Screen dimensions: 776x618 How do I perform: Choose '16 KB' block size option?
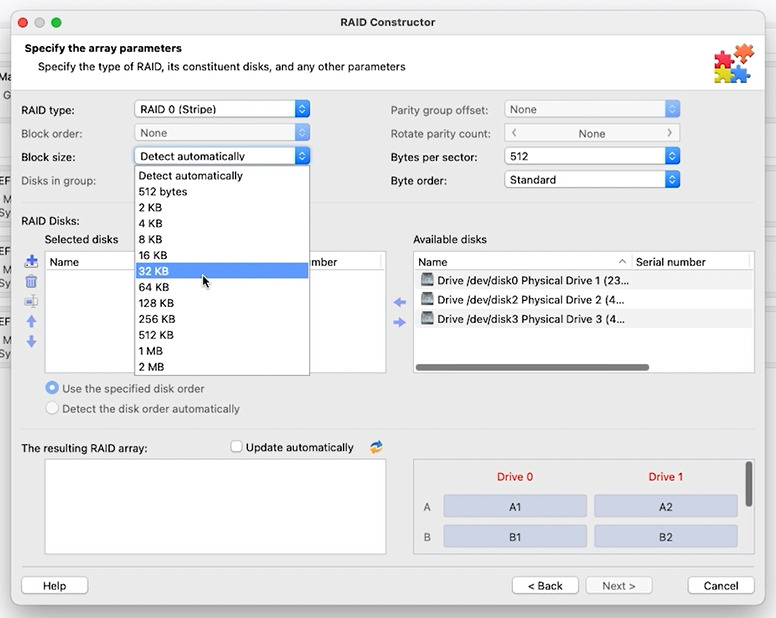point(222,255)
